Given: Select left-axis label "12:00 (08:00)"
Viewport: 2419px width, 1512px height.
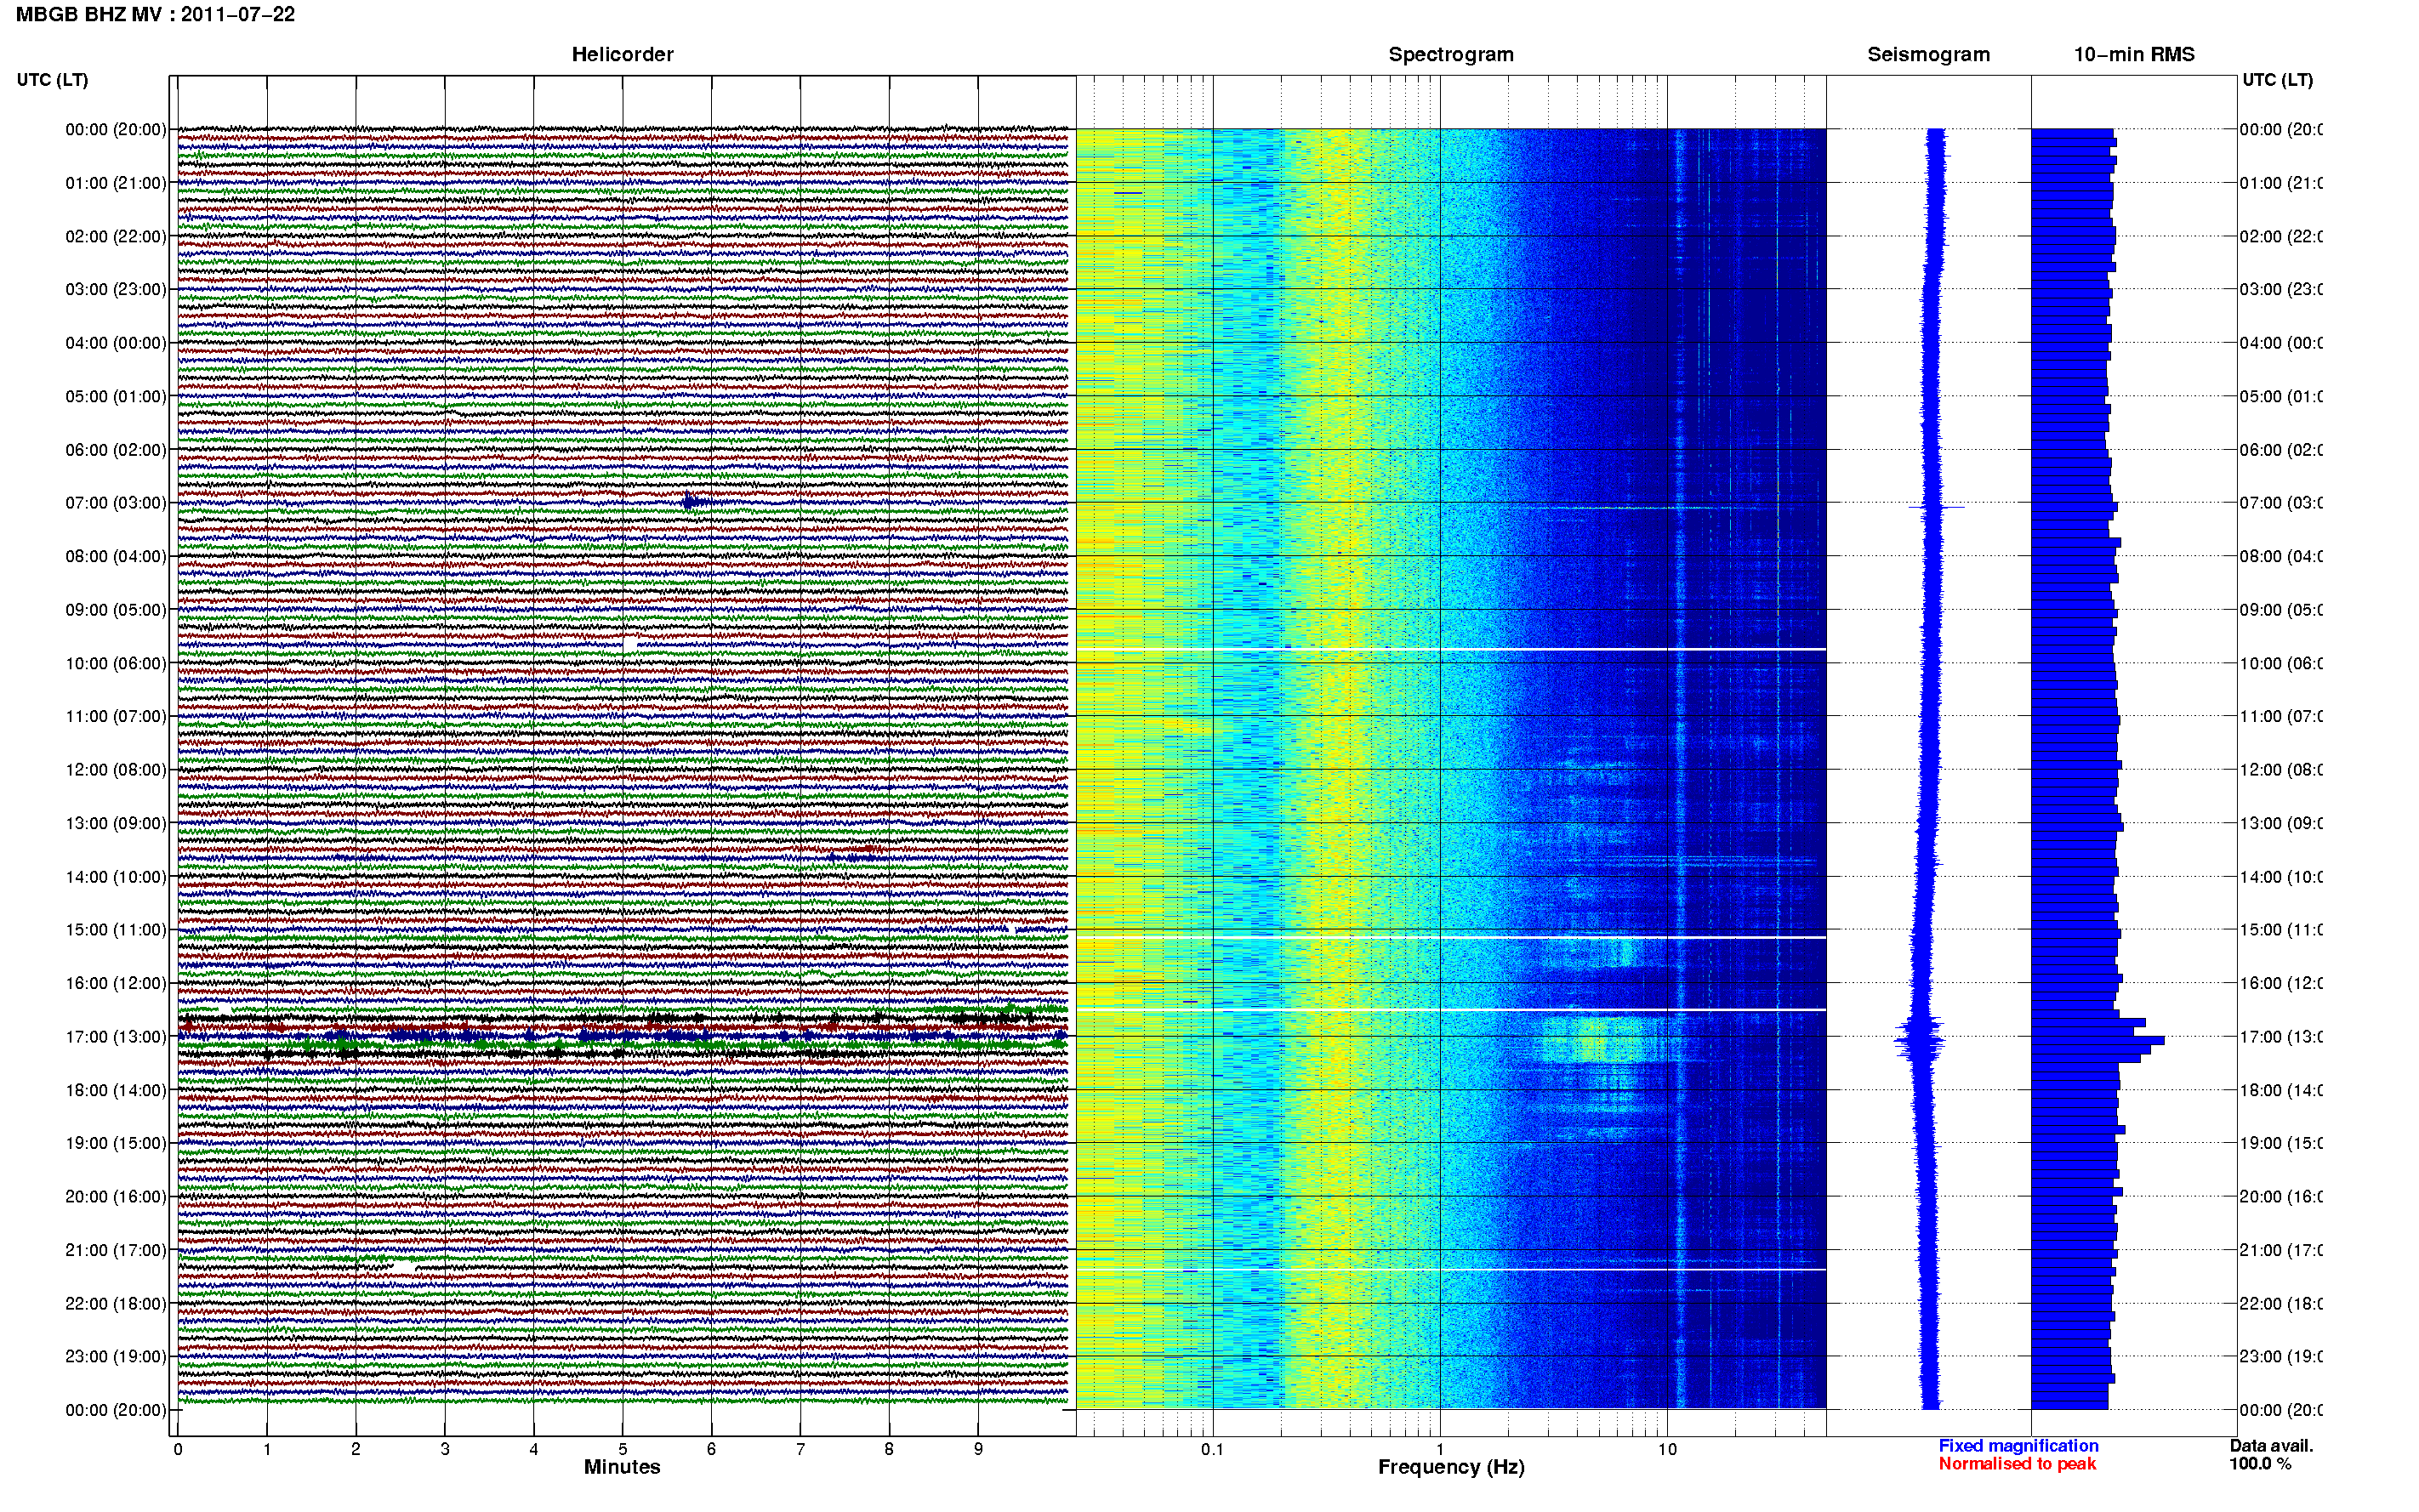Looking at the screenshot, I should (x=116, y=770).
